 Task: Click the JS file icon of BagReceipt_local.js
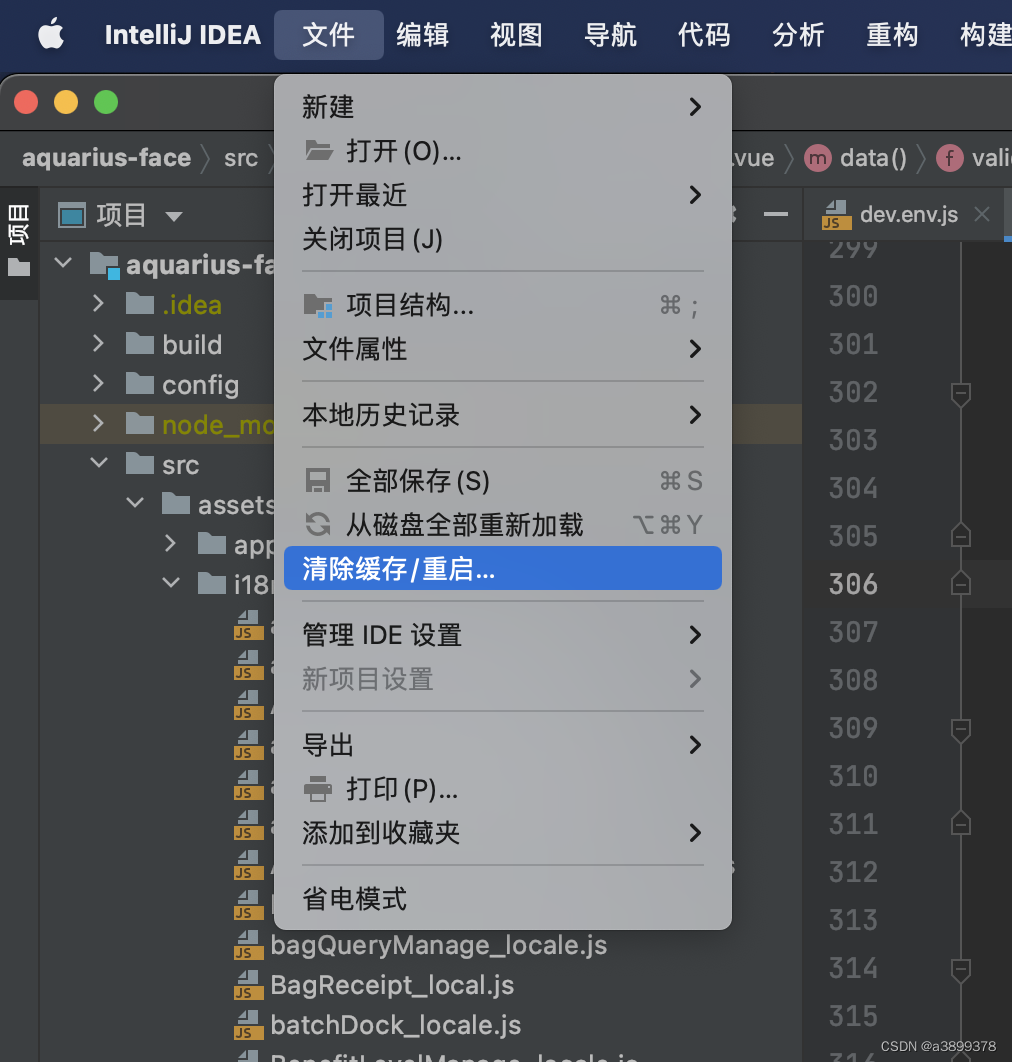246,985
